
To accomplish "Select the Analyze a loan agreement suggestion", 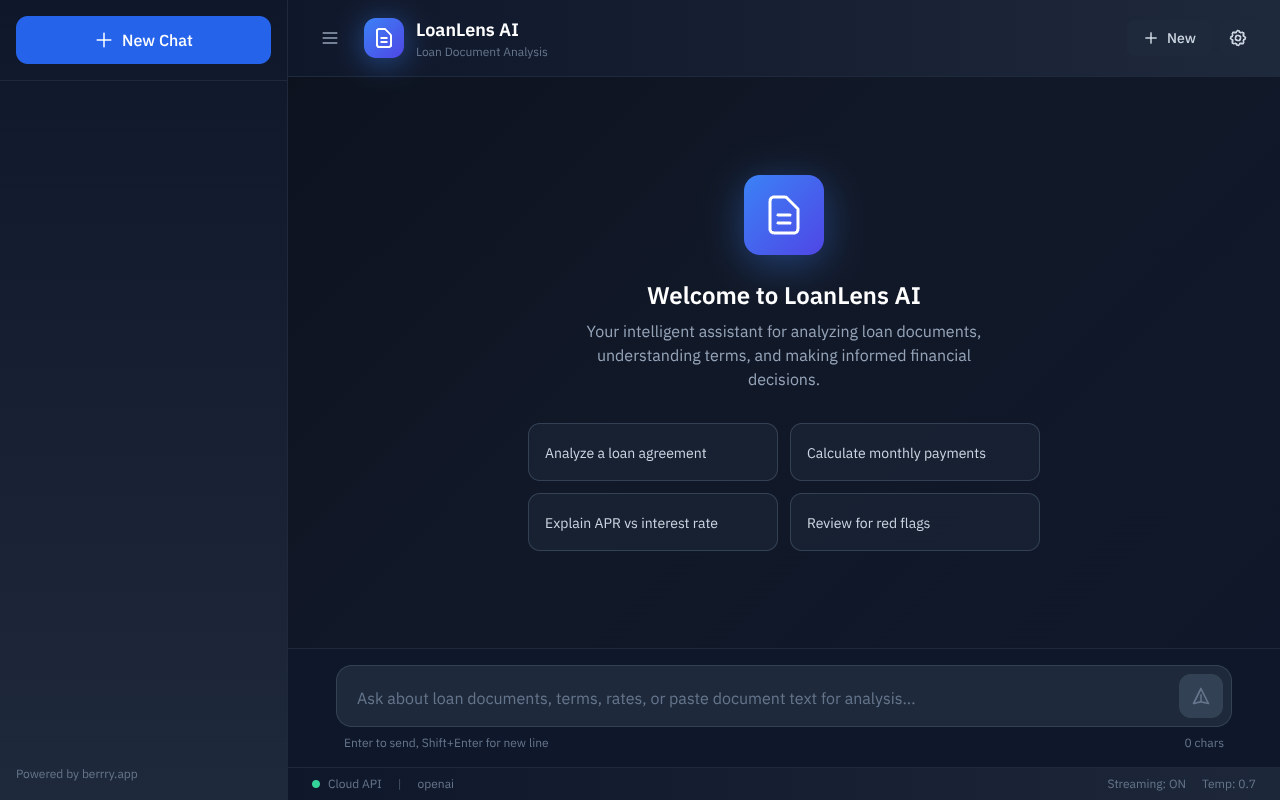I will coord(652,452).
